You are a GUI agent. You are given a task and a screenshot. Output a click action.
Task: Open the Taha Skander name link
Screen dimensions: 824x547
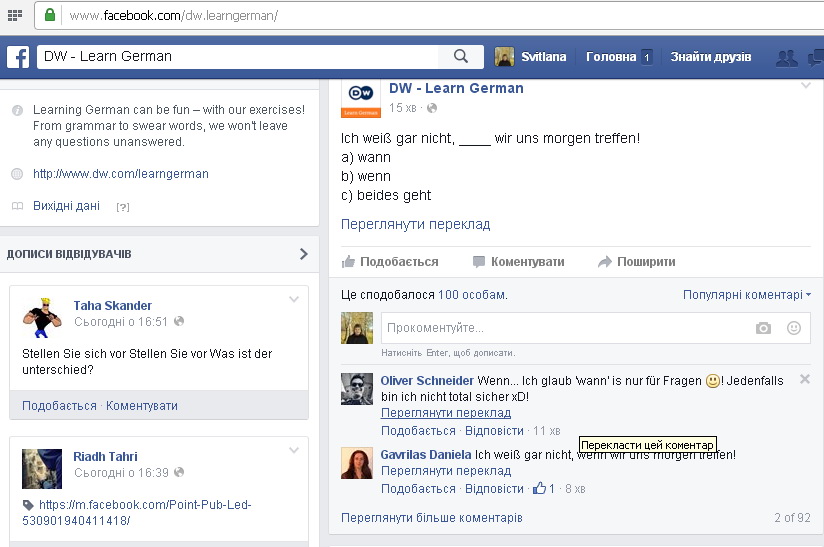(112, 306)
